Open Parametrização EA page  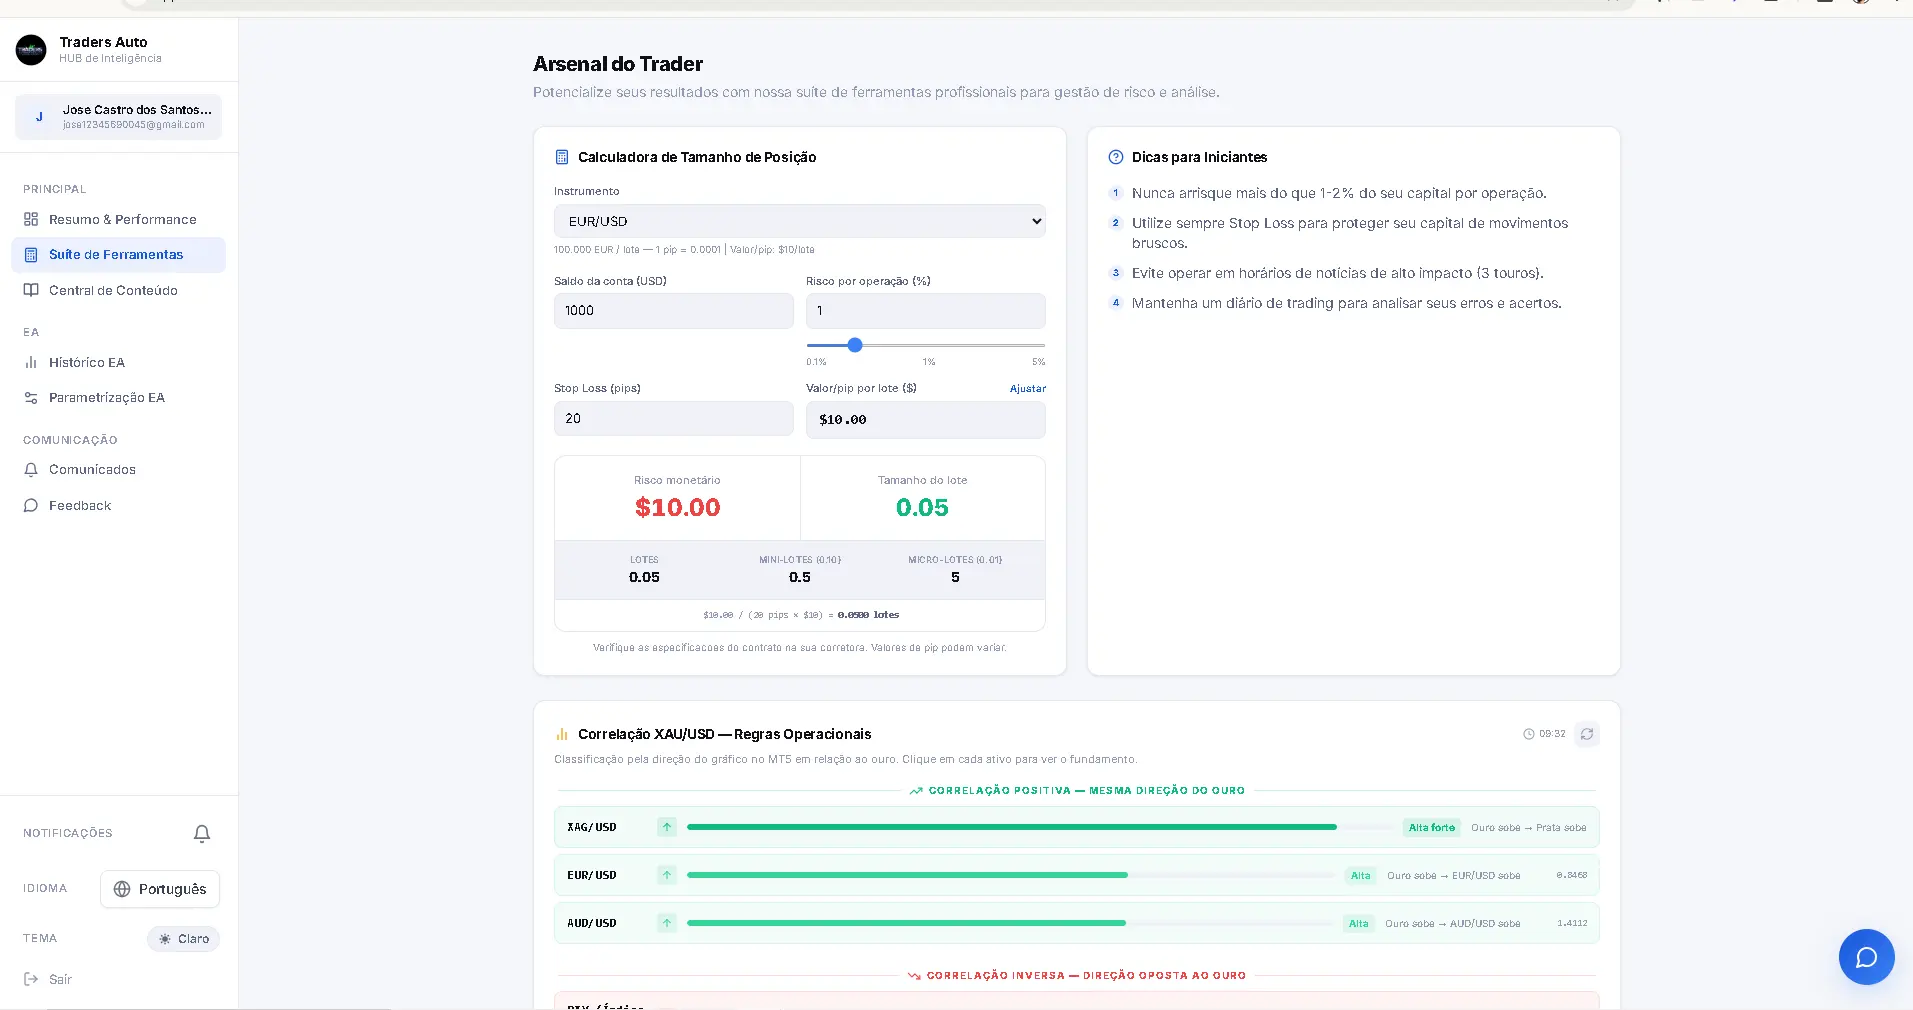(107, 398)
